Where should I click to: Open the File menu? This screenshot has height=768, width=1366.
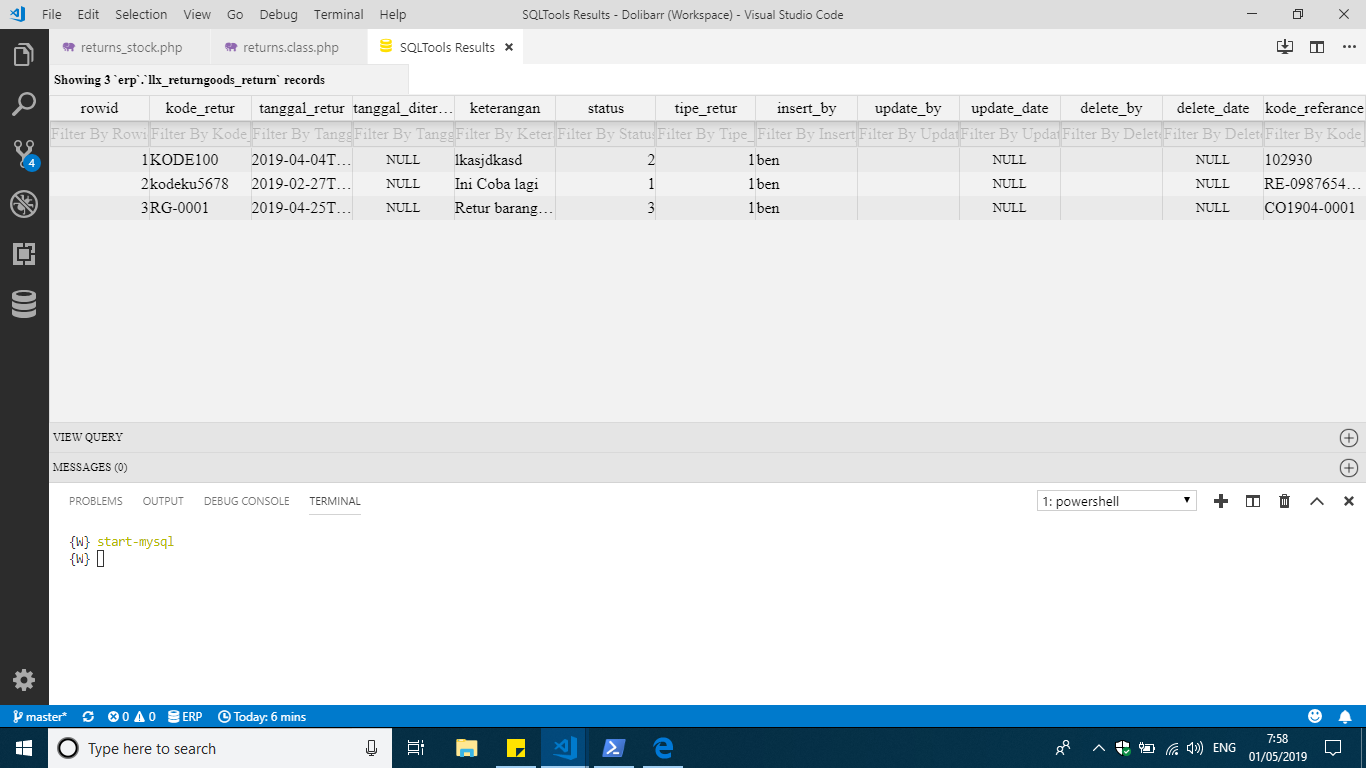pyautogui.click(x=52, y=14)
